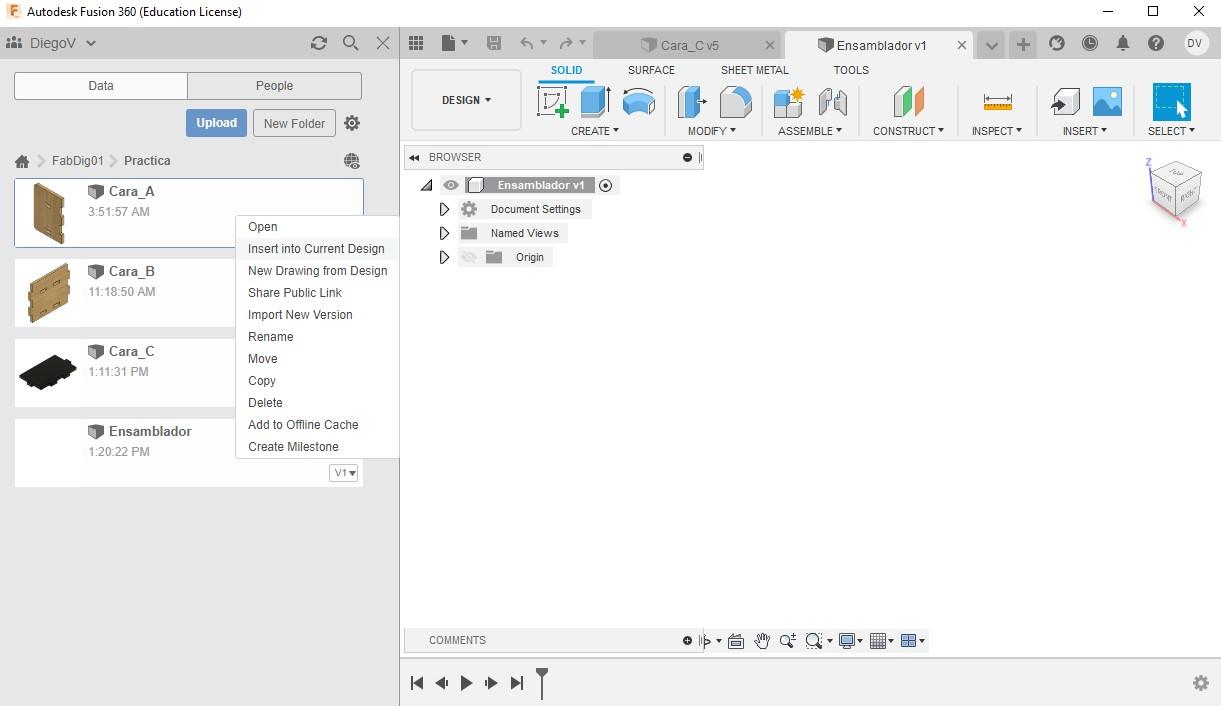Activate the Select tool
The width and height of the screenshot is (1221, 706).
click(x=1171, y=102)
